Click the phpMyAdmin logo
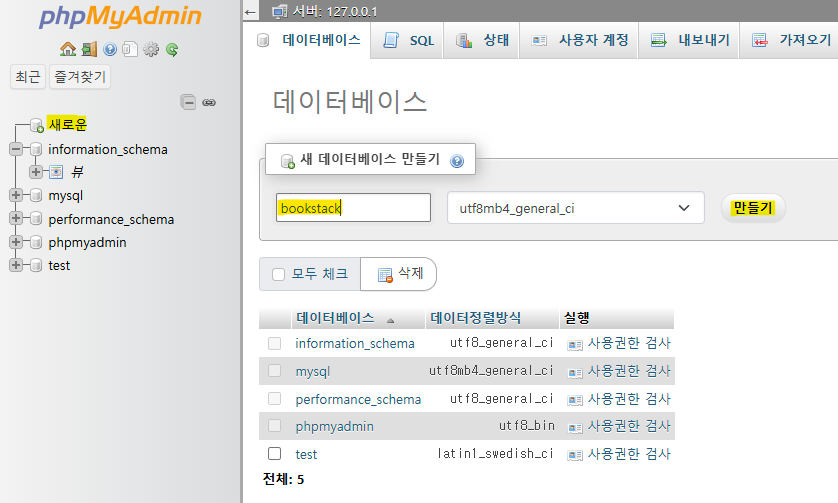Screen dimensions: 838x503 pos(120,17)
